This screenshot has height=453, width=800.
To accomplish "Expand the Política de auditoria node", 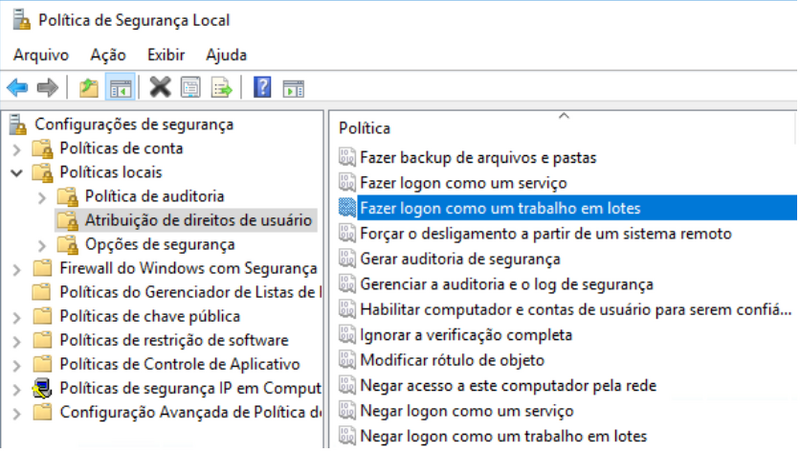I will click(42, 197).
